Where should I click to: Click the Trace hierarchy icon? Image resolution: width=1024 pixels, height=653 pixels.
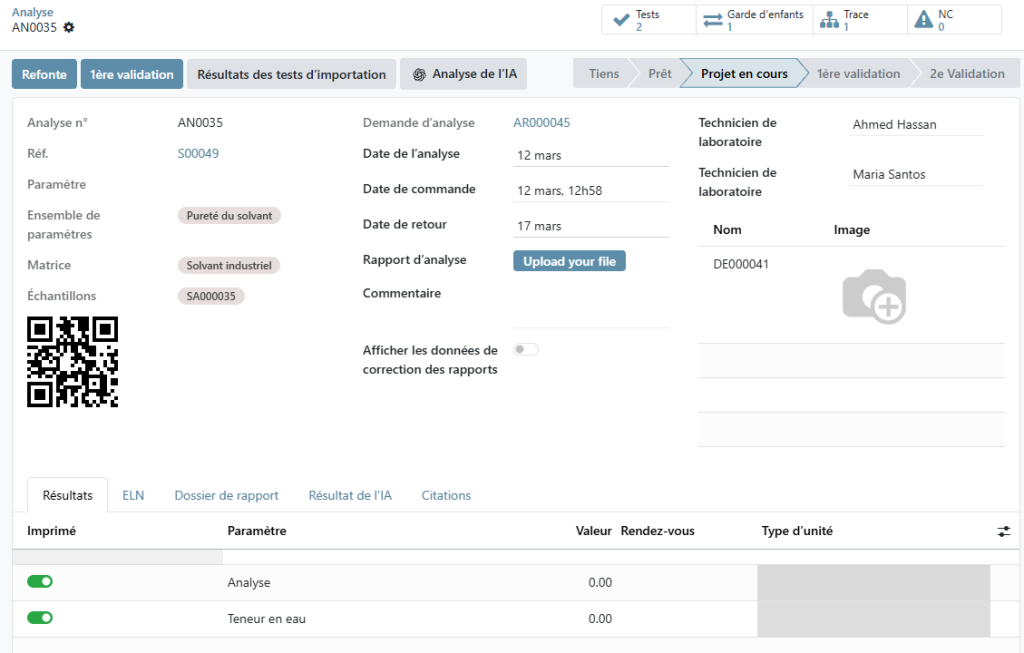pyautogui.click(x=831, y=18)
